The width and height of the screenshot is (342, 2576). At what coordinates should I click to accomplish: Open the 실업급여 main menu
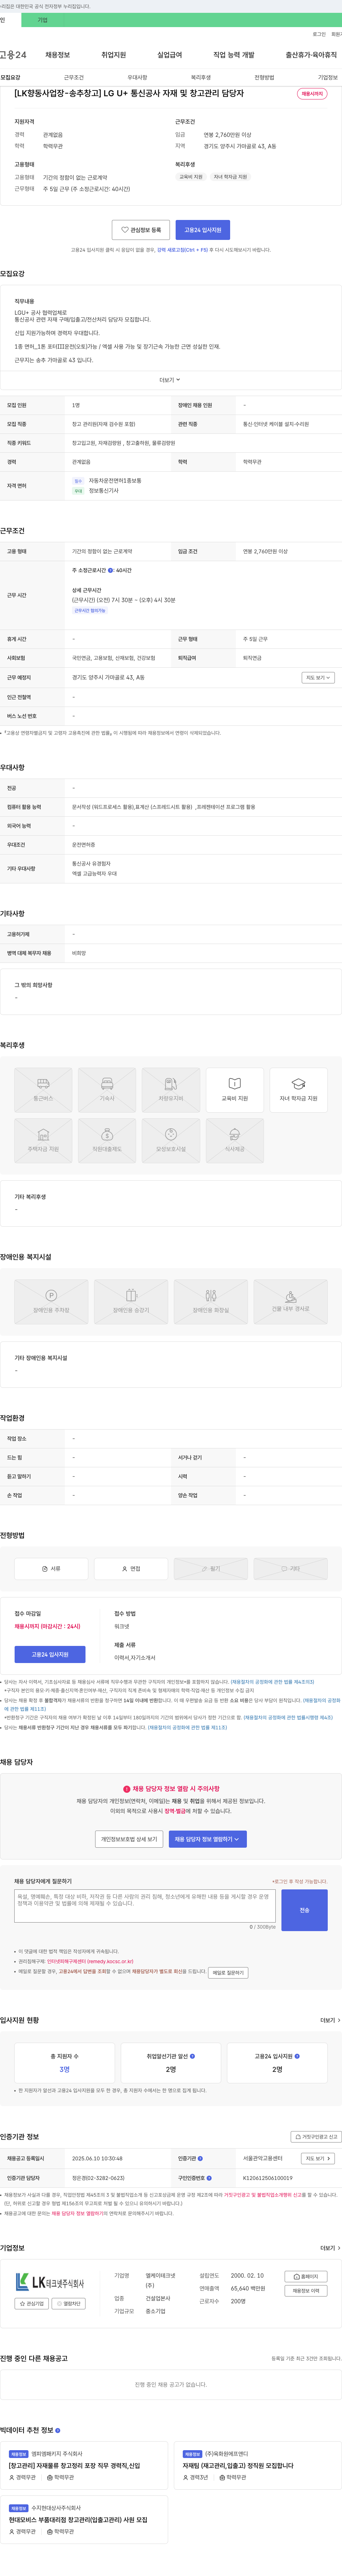pos(170,55)
